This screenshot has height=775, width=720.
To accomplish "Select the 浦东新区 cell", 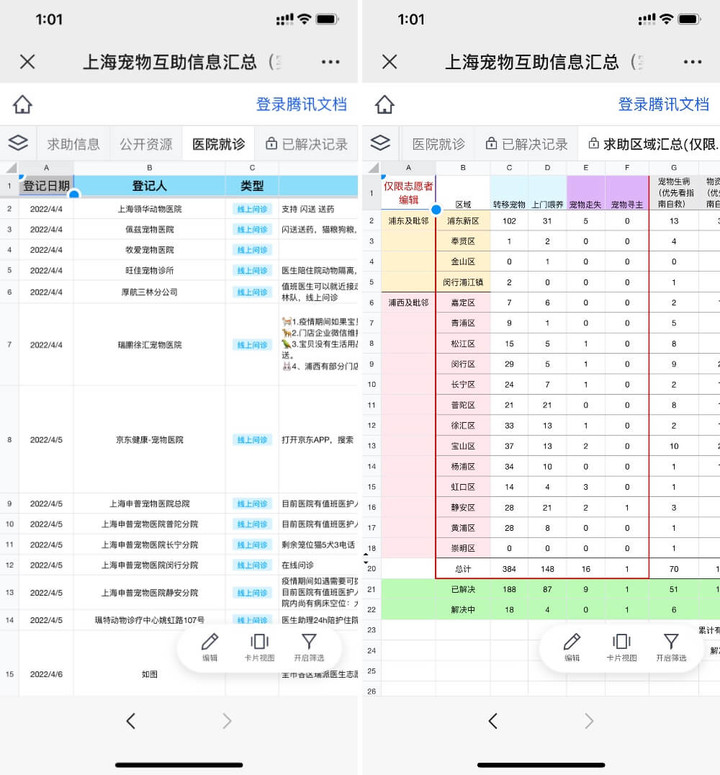I will 463,221.
